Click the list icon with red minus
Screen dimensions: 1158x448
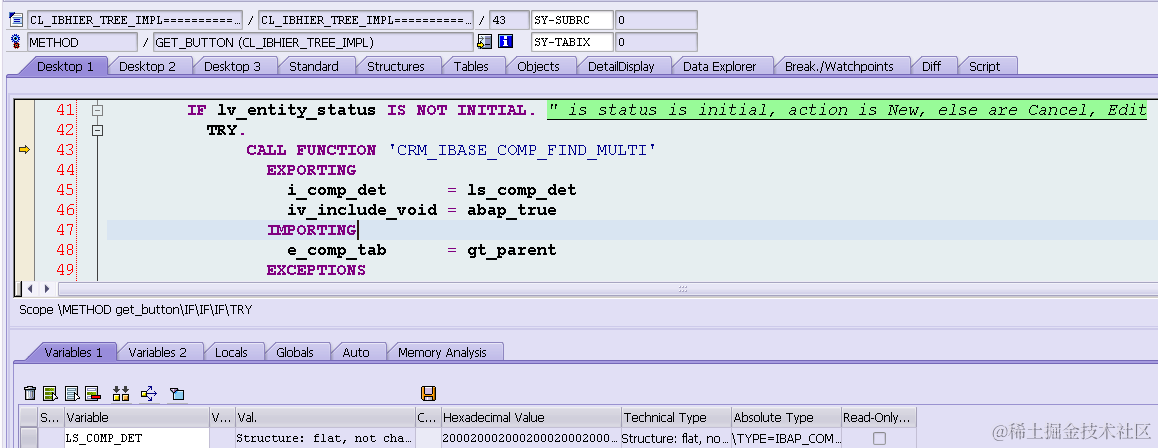click(92, 393)
